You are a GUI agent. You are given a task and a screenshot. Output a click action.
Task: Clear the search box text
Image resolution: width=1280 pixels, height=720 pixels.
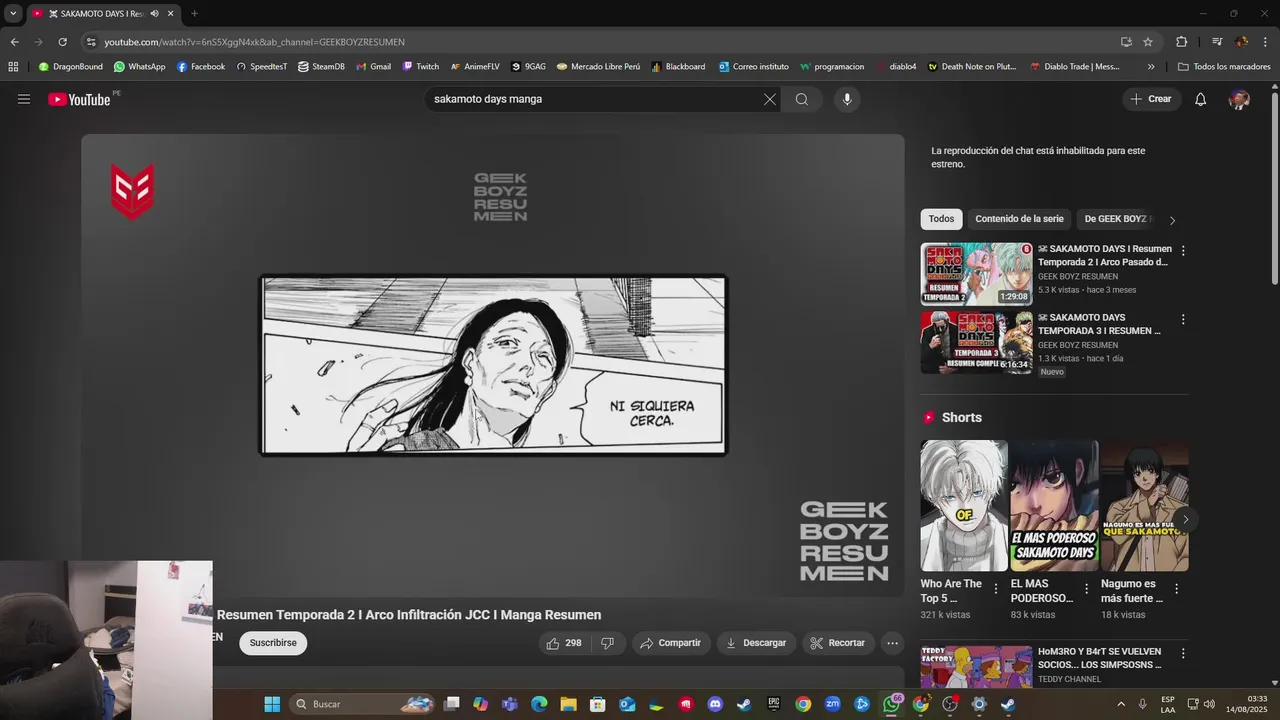pyautogui.click(x=770, y=99)
